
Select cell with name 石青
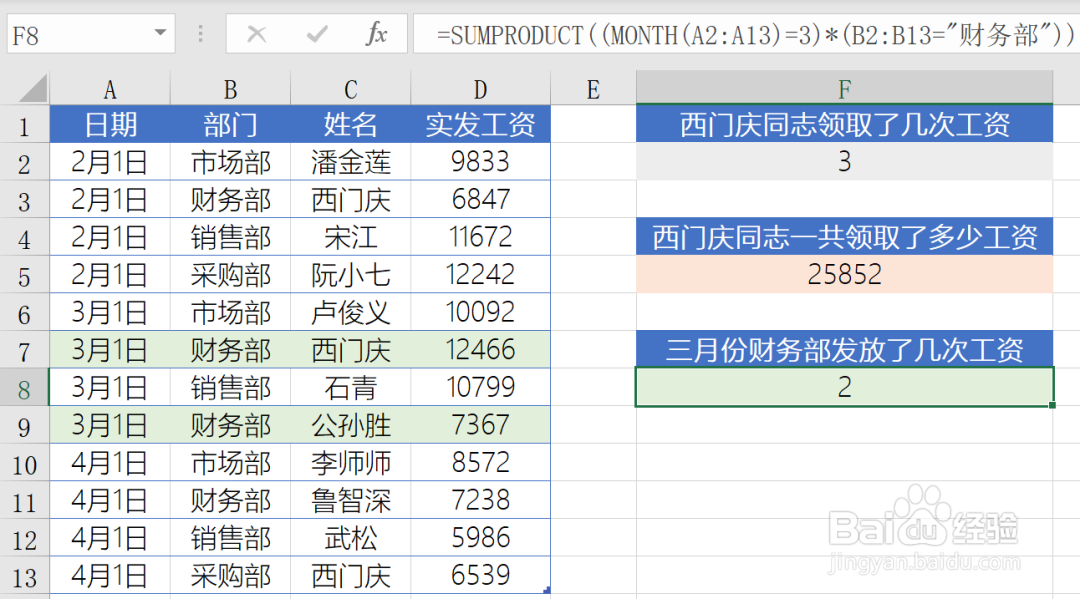[x=351, y=388]
